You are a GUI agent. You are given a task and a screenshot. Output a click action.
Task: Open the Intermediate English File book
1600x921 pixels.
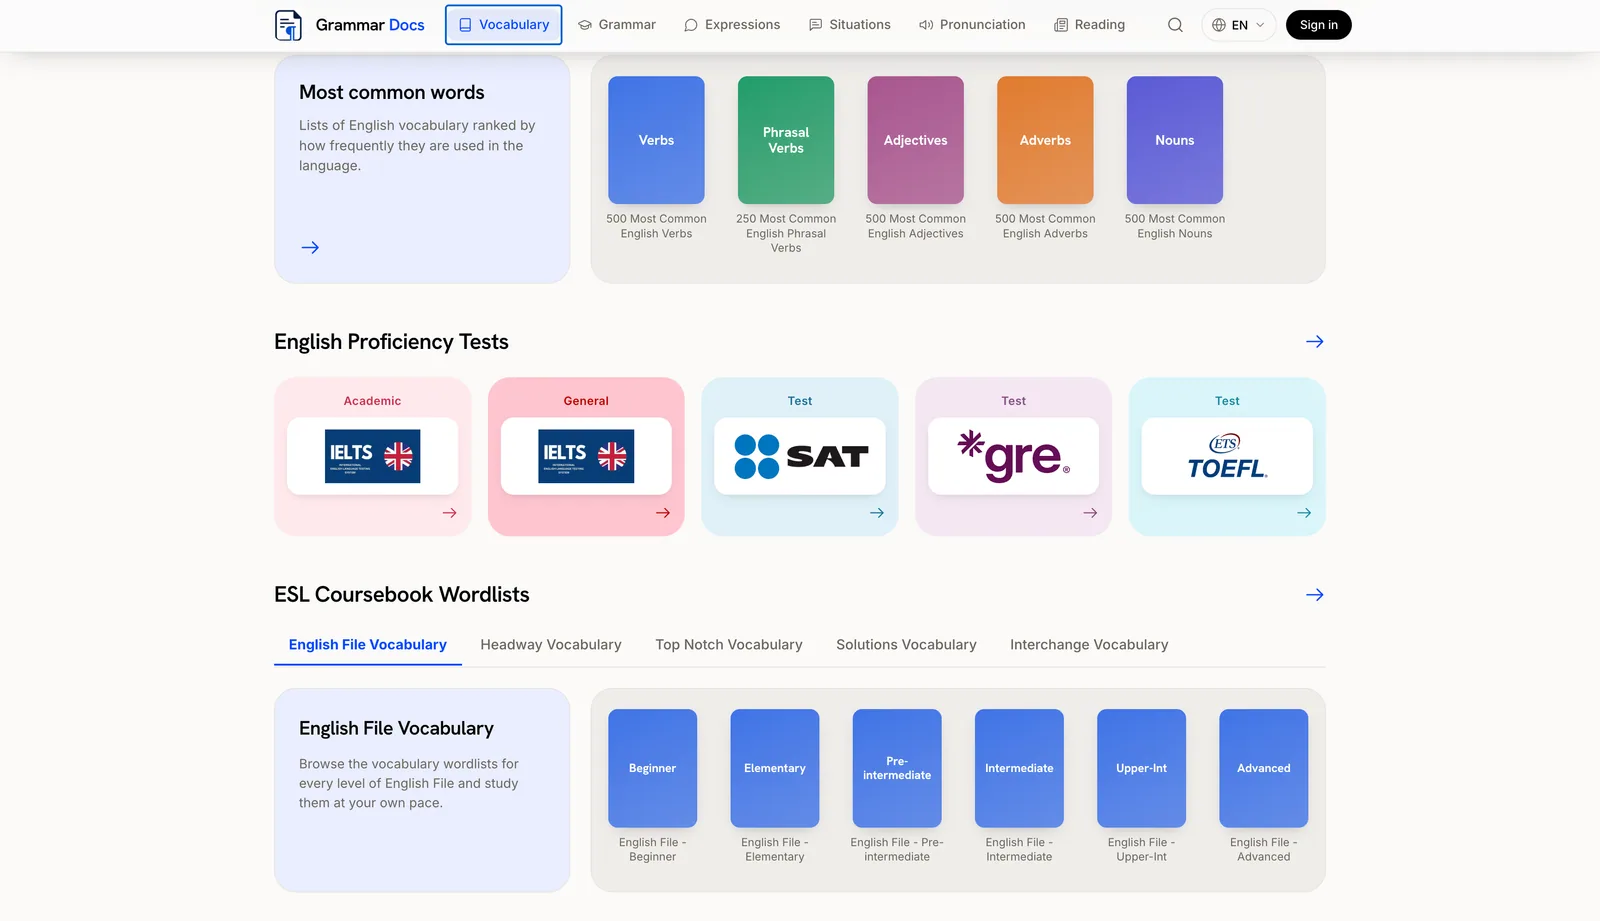1019,768
